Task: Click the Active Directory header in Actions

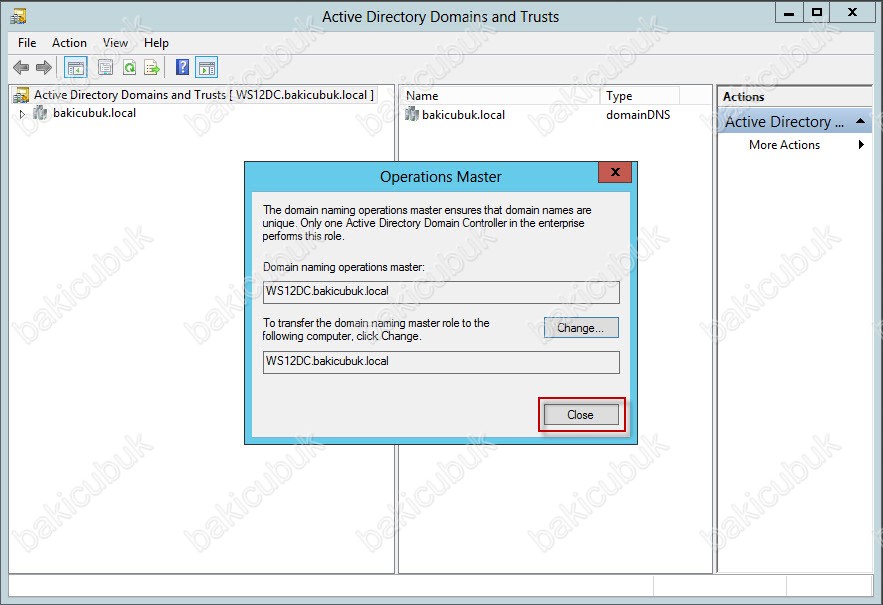Action: point(795,121)
